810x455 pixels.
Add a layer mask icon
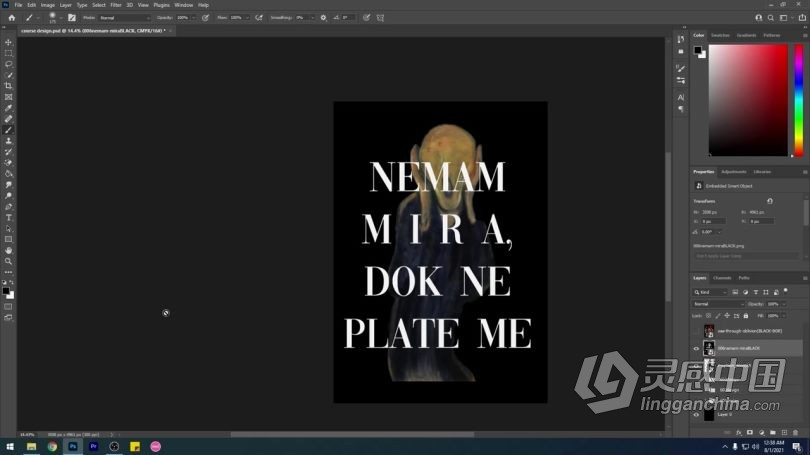tap(750, 432)
